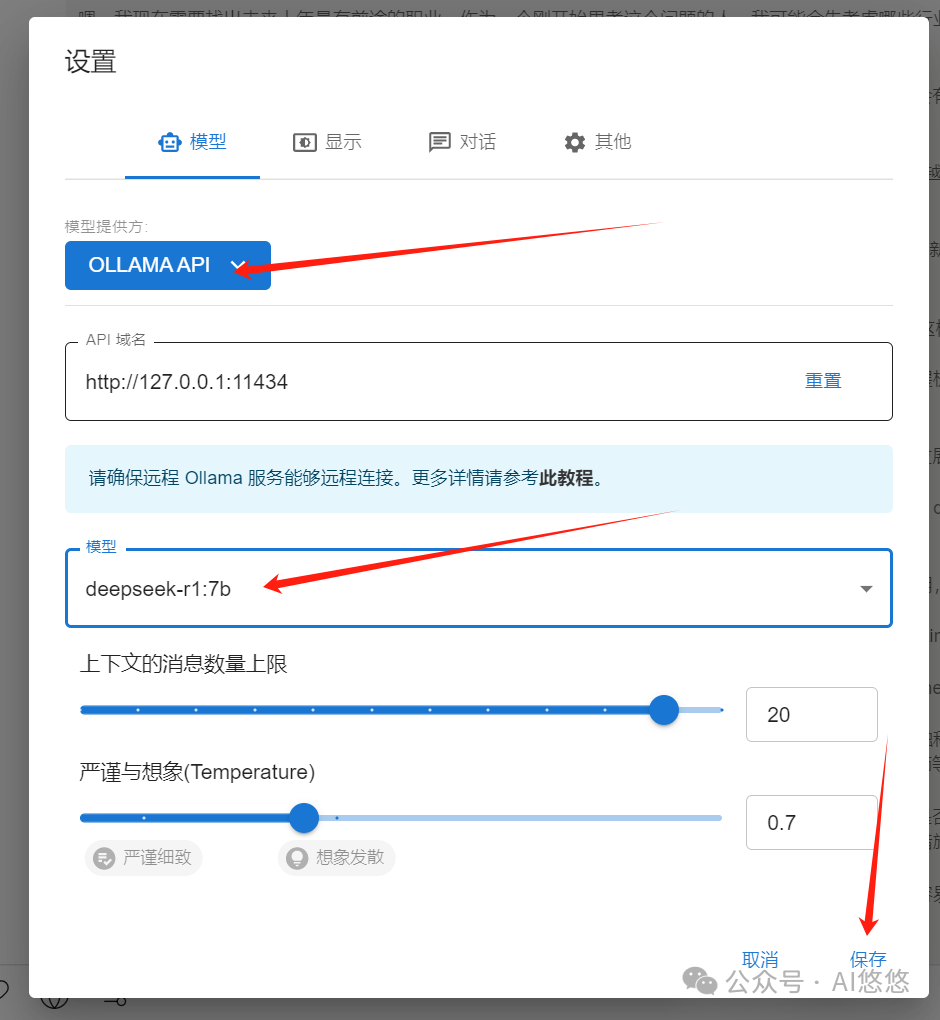This screenshot has width=940, height=1020.
Task: Click the Temperature value field showing 0.7
Action: pyautogui.click(x=812, y=822)
